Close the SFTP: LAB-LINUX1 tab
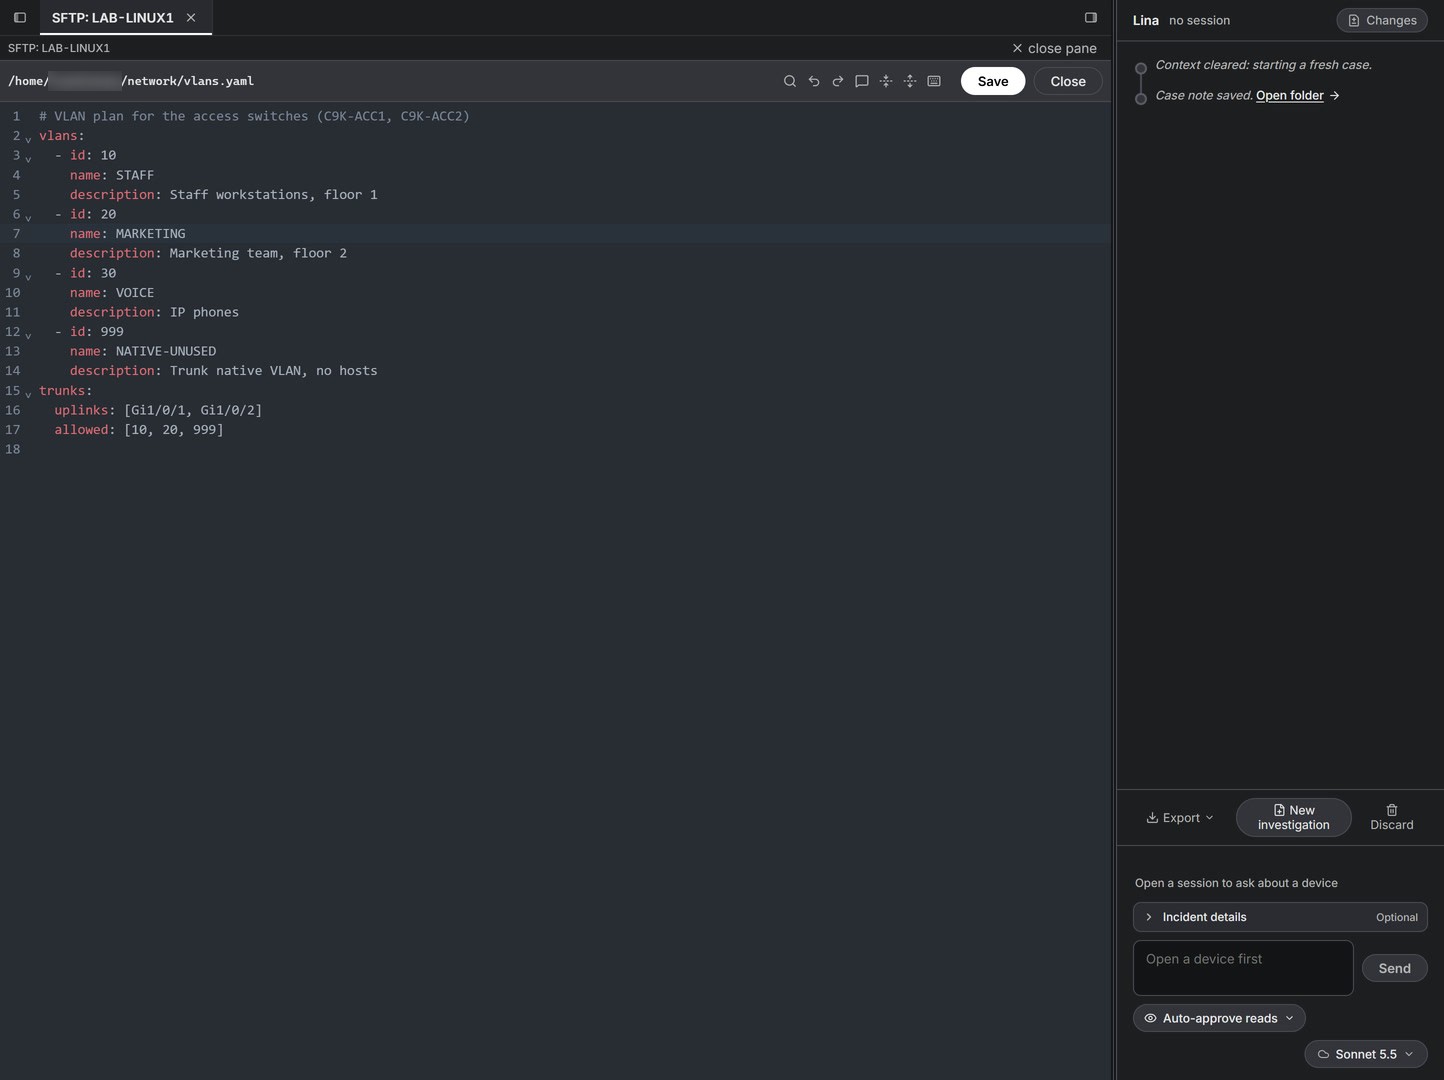The image size is (1444, 1080). click(191, 17)
